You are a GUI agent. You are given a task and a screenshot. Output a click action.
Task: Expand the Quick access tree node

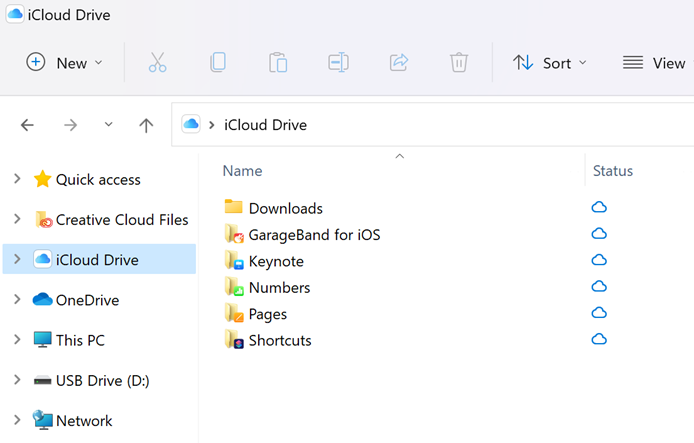17,179
